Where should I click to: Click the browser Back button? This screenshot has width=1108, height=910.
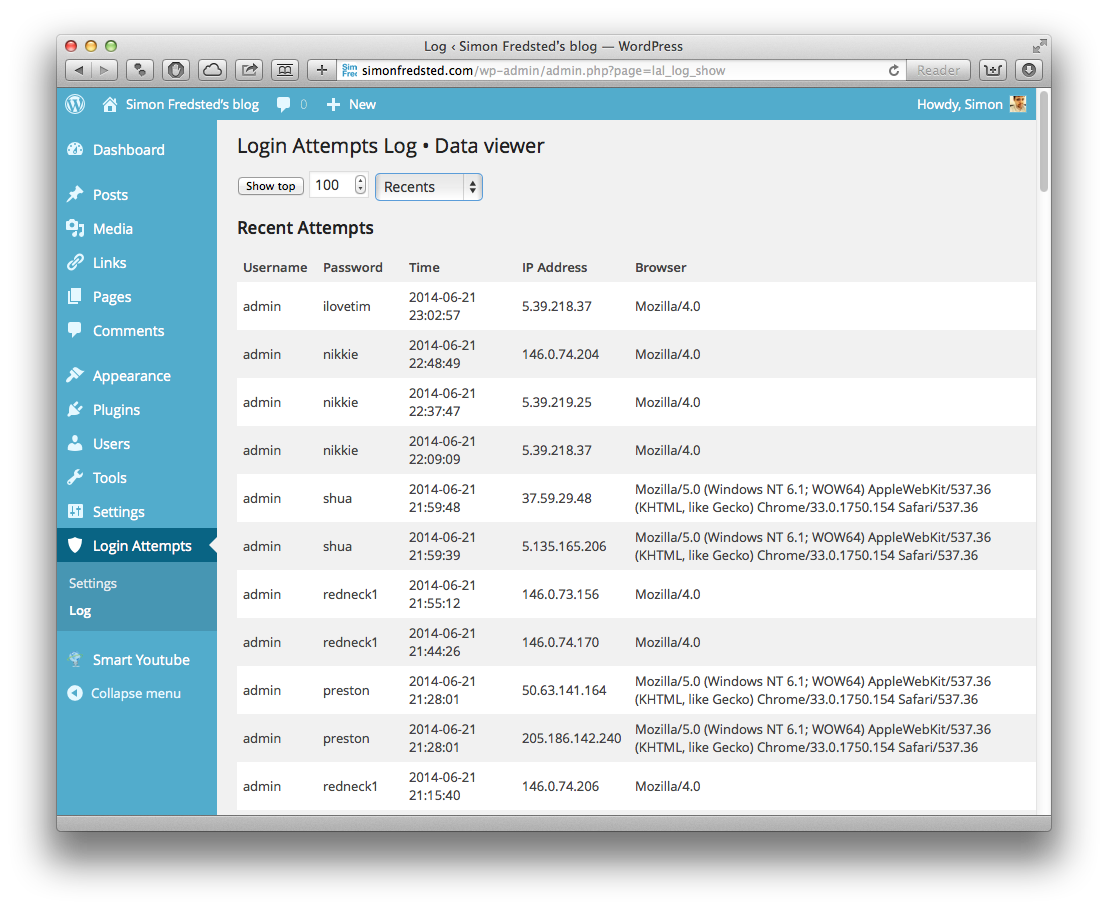tap(78, 70)
